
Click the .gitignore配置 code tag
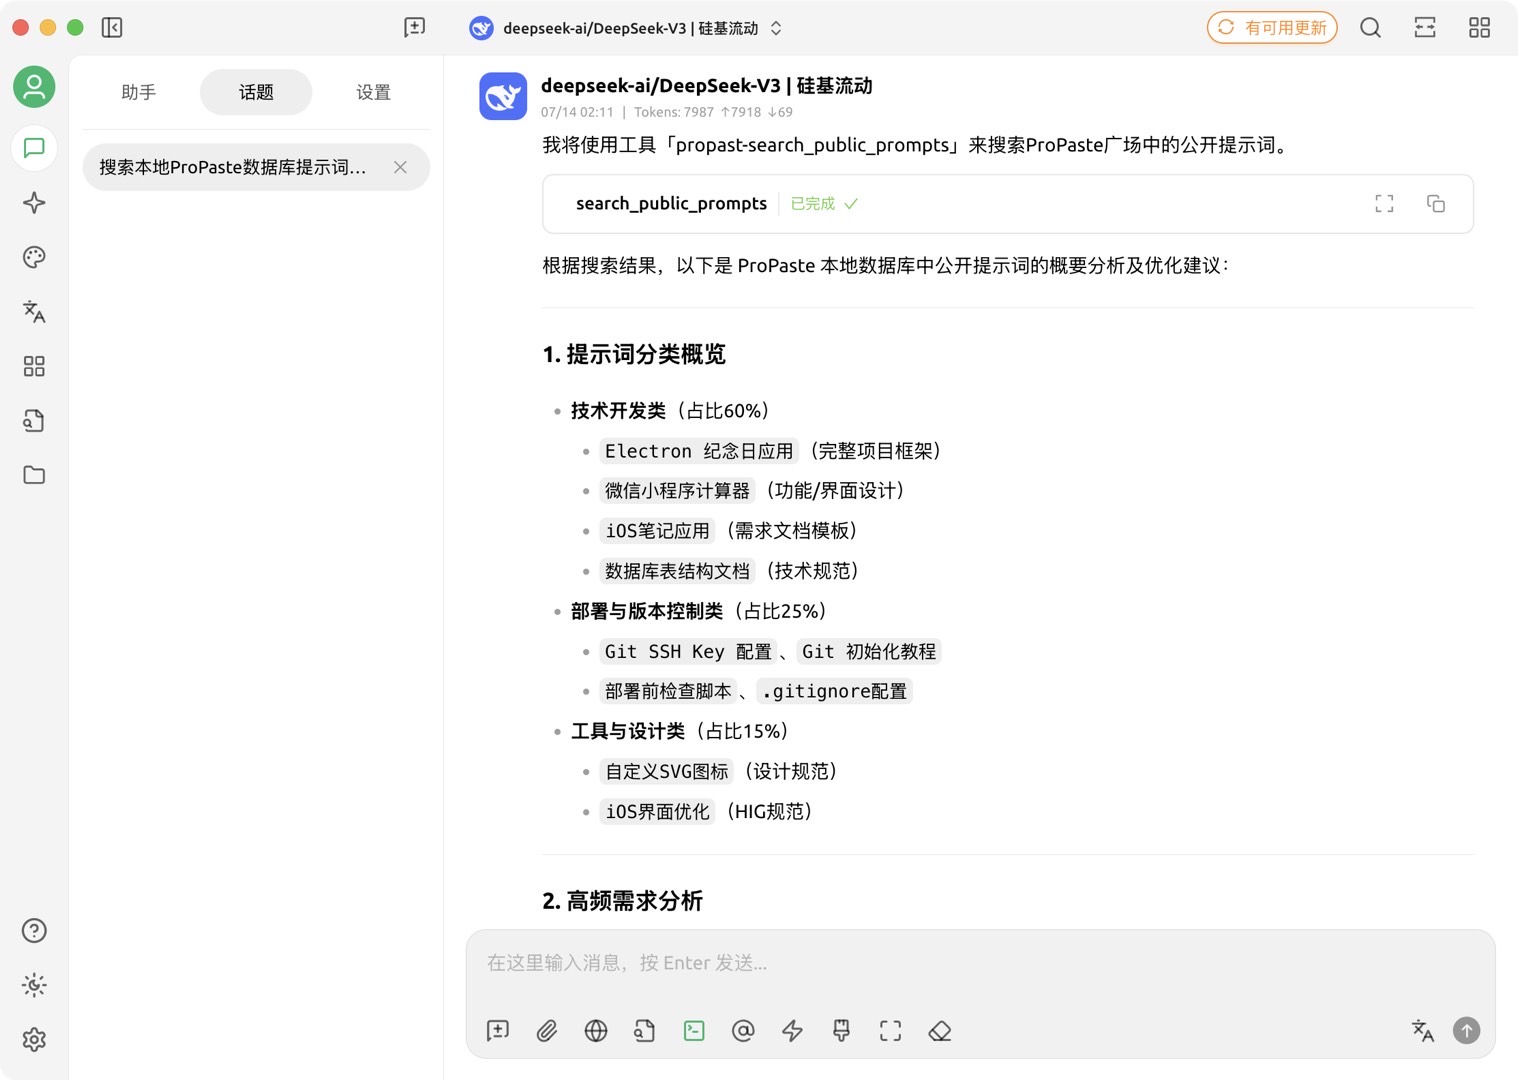834,691
